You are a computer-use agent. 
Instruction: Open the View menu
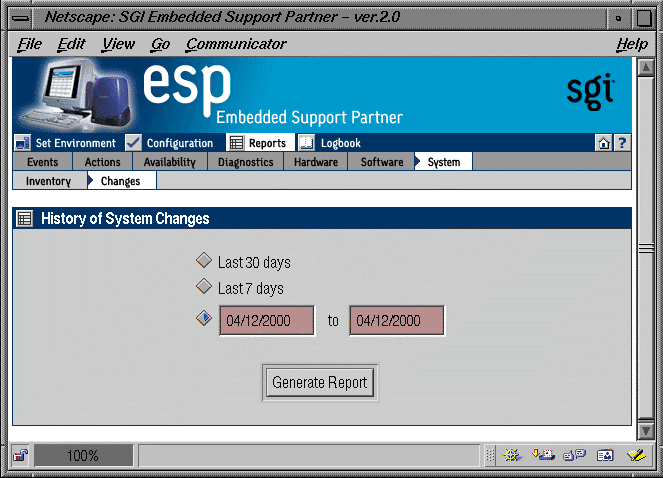[118, 44]
